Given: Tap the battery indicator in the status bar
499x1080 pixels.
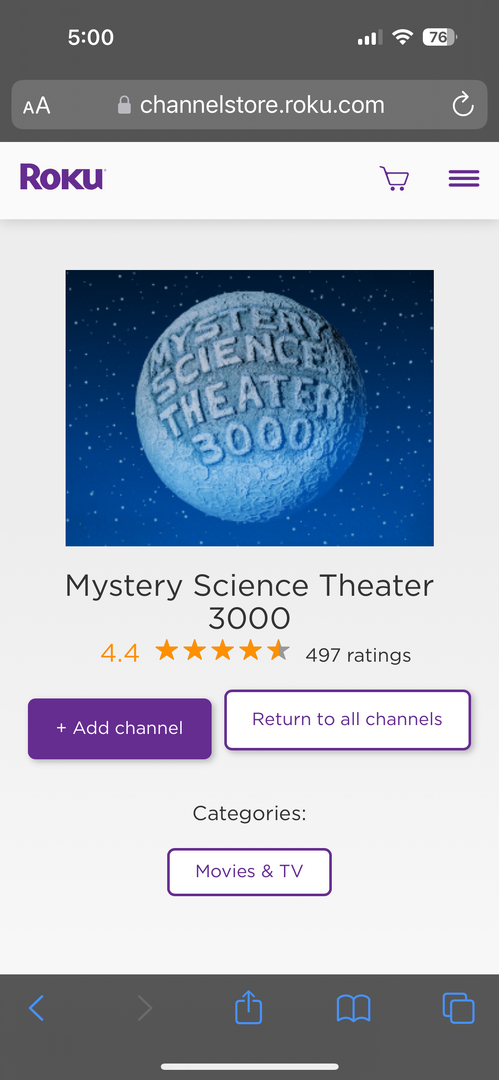Looking at the screenshot, I should click(439, 37).
